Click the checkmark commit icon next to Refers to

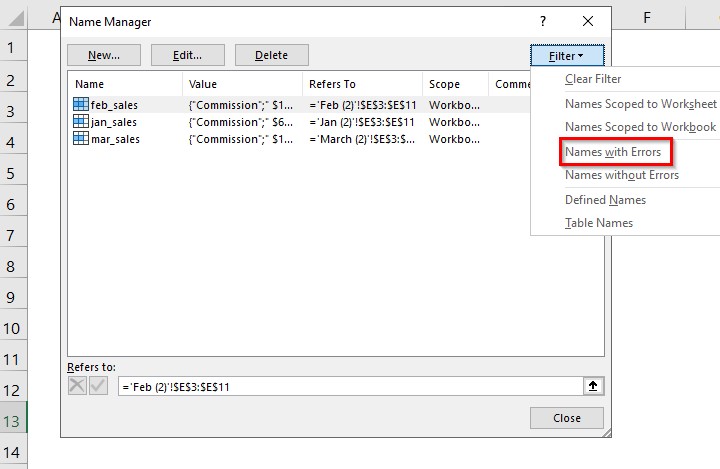coord(98,385)
